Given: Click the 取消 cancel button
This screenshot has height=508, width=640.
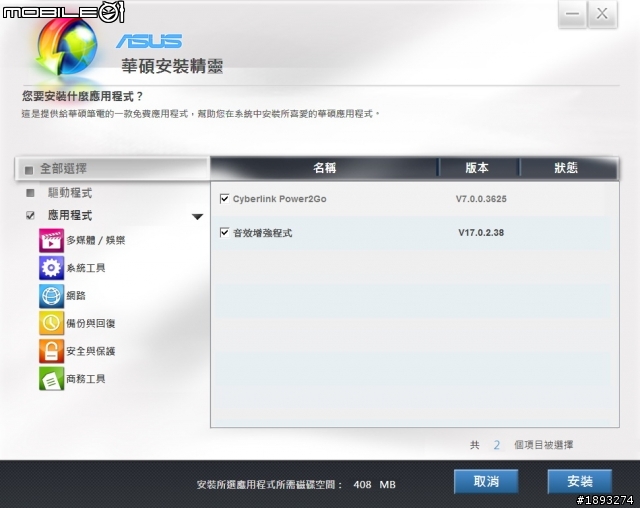Looking at the screenshot, I should pyautogui.click(x=486, y=481).
